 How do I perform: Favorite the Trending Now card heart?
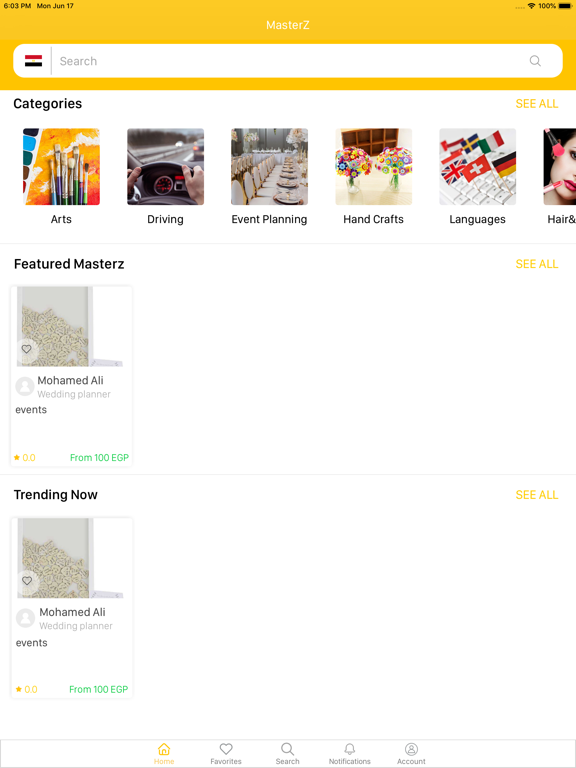27,581
